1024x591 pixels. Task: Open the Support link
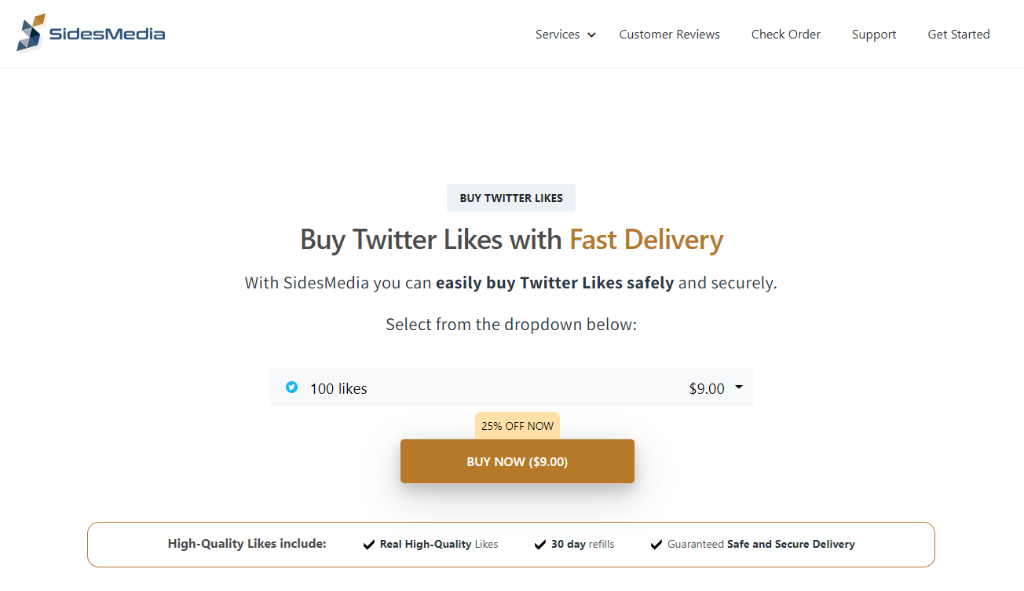click(x=874, y=35)
